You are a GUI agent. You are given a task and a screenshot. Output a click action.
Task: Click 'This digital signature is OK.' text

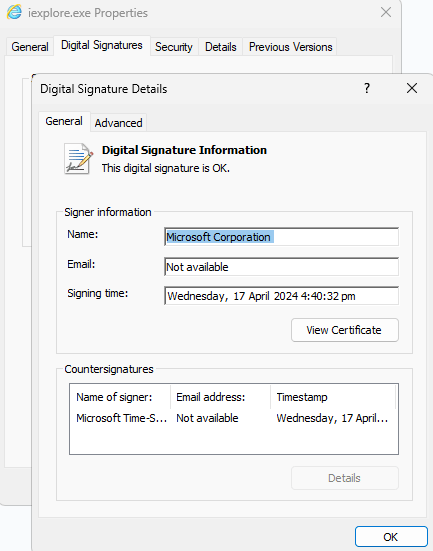click(x=166, y=168)
